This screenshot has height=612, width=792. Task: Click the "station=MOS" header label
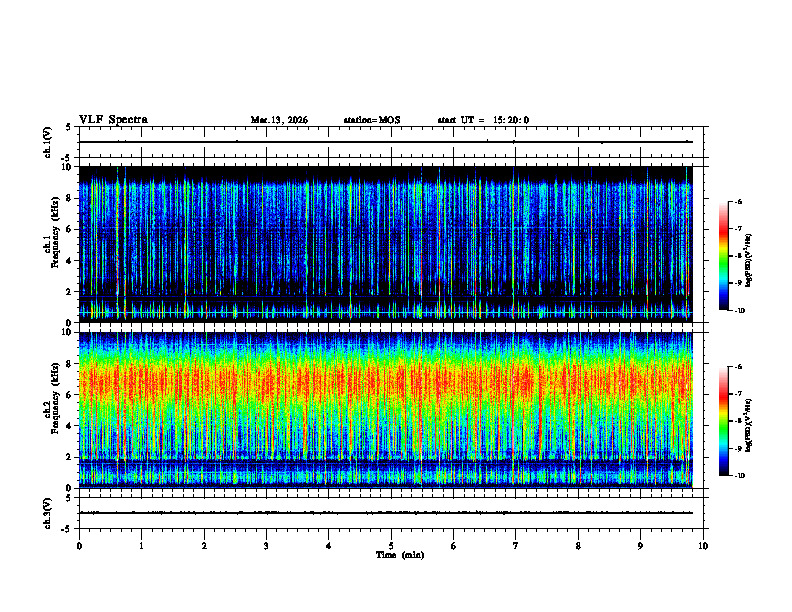pyautogui.click(x=372, y=120)
